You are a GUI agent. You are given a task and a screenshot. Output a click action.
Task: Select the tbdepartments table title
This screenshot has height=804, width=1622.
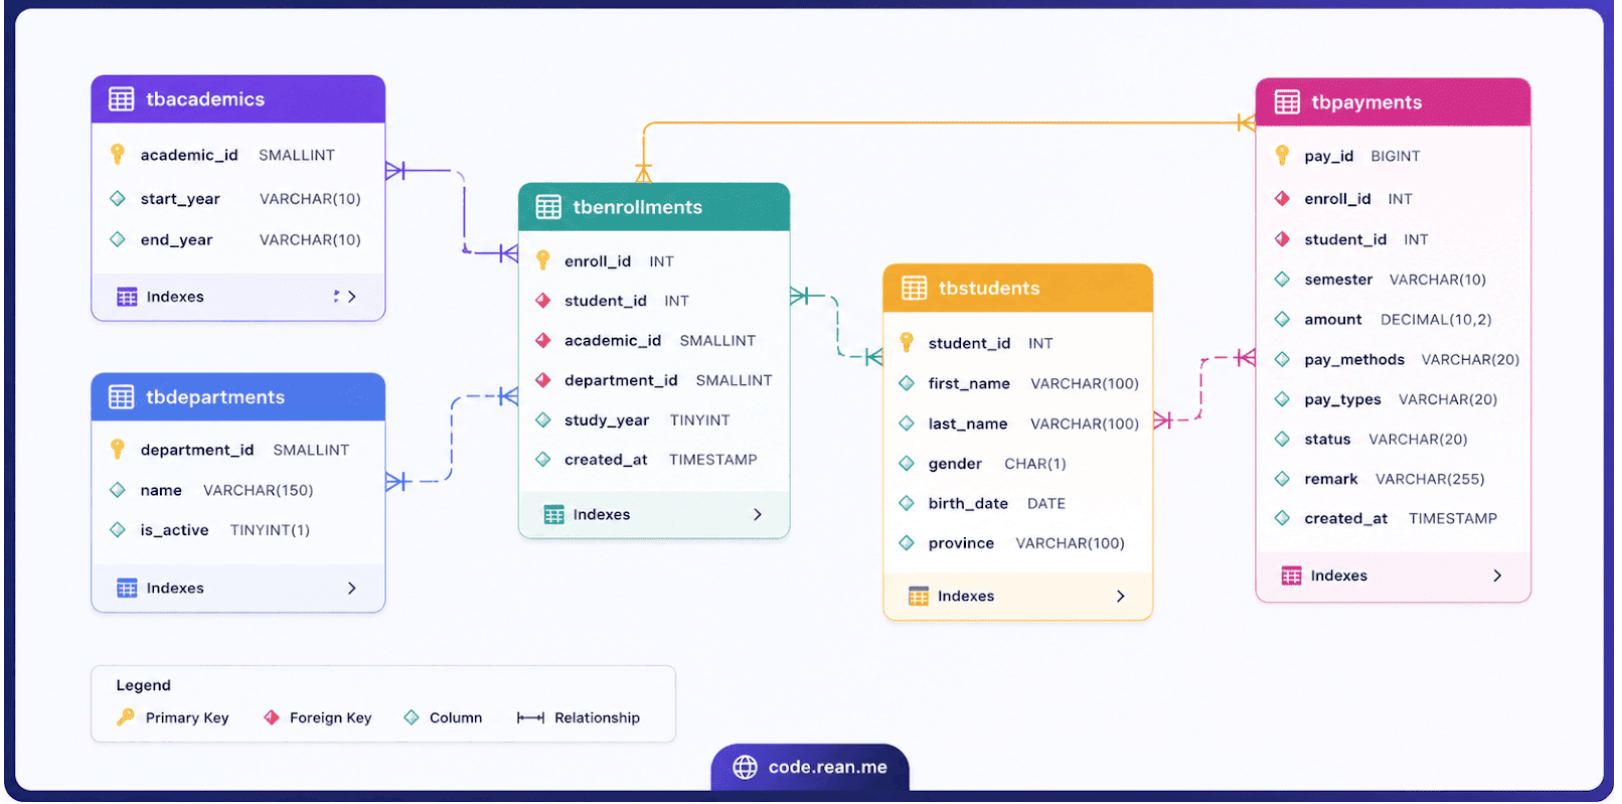pyautogui.click(x=215, y=397)
